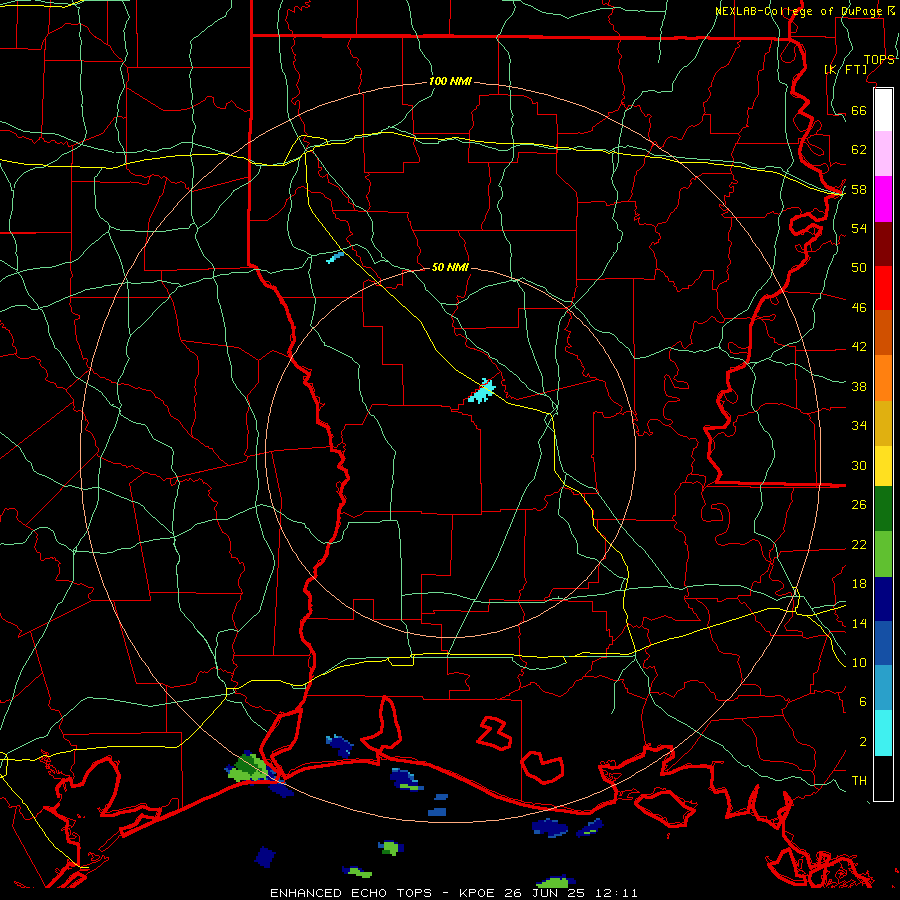
Task: Click the legend value '58'
Action: [859, 189]
